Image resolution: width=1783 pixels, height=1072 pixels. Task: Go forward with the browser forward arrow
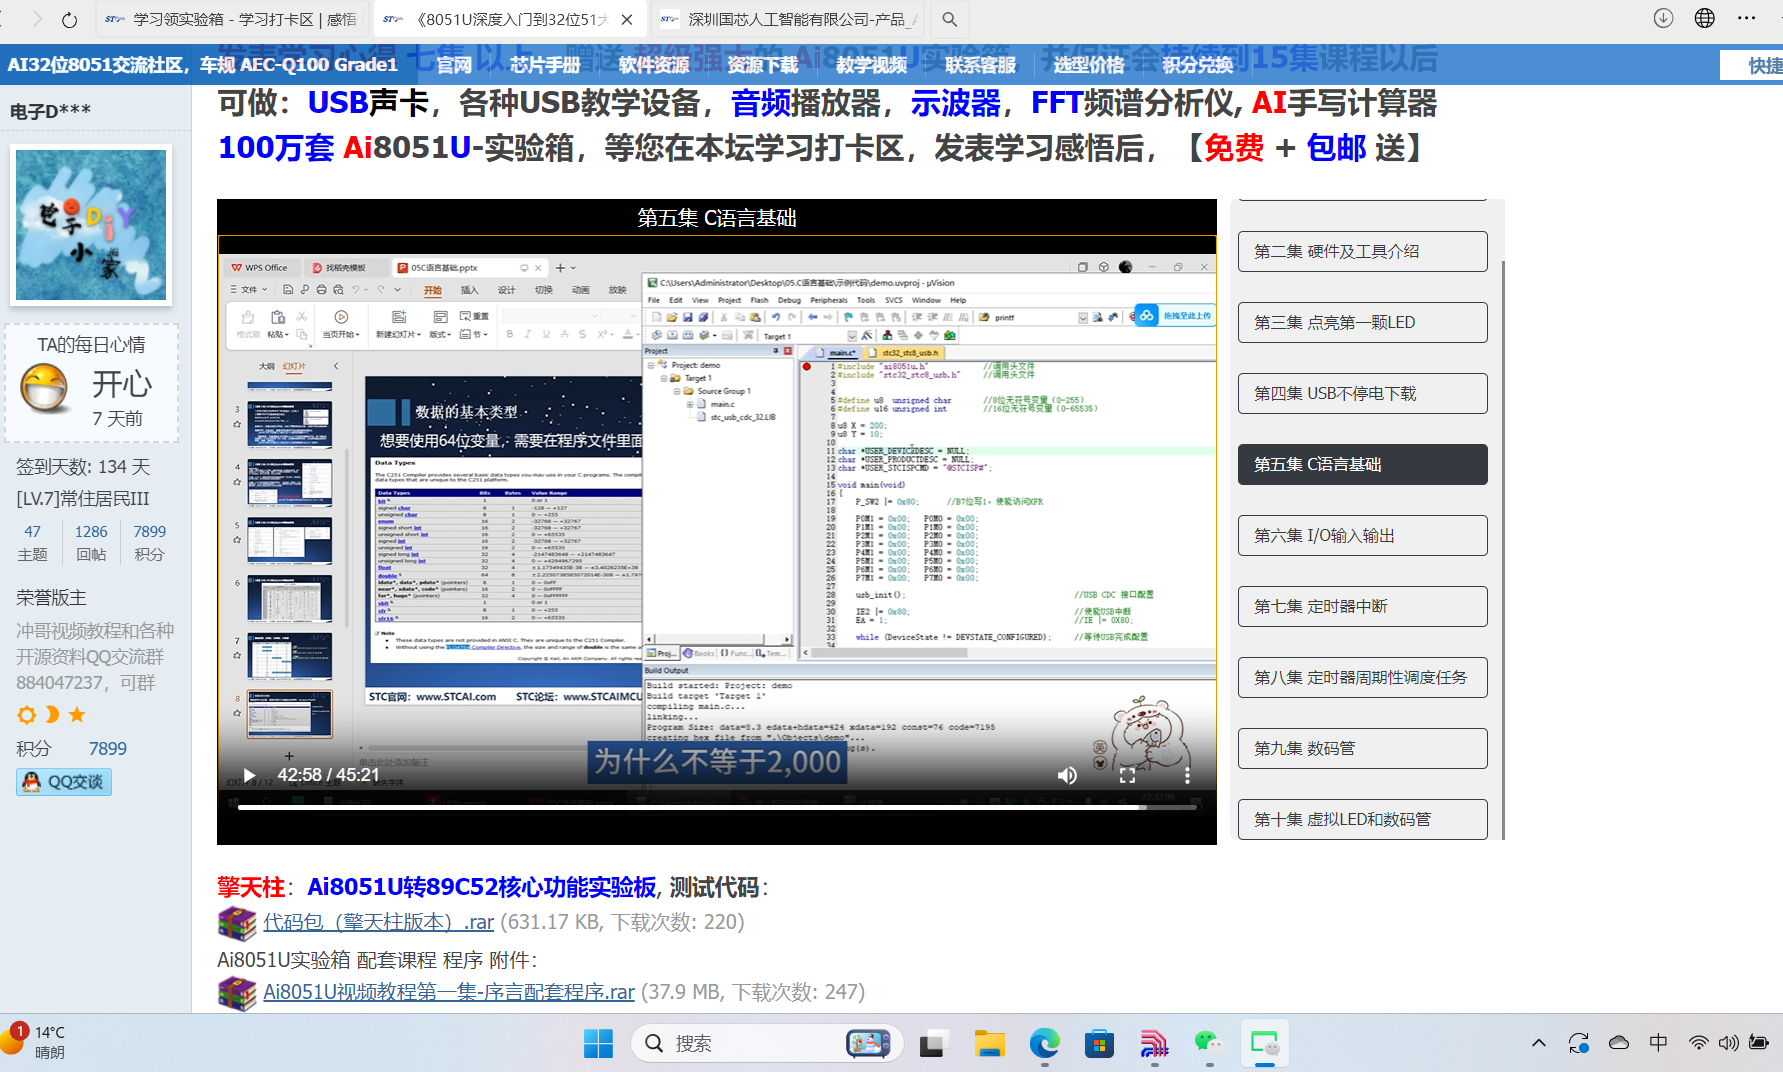tap(37, 19)
